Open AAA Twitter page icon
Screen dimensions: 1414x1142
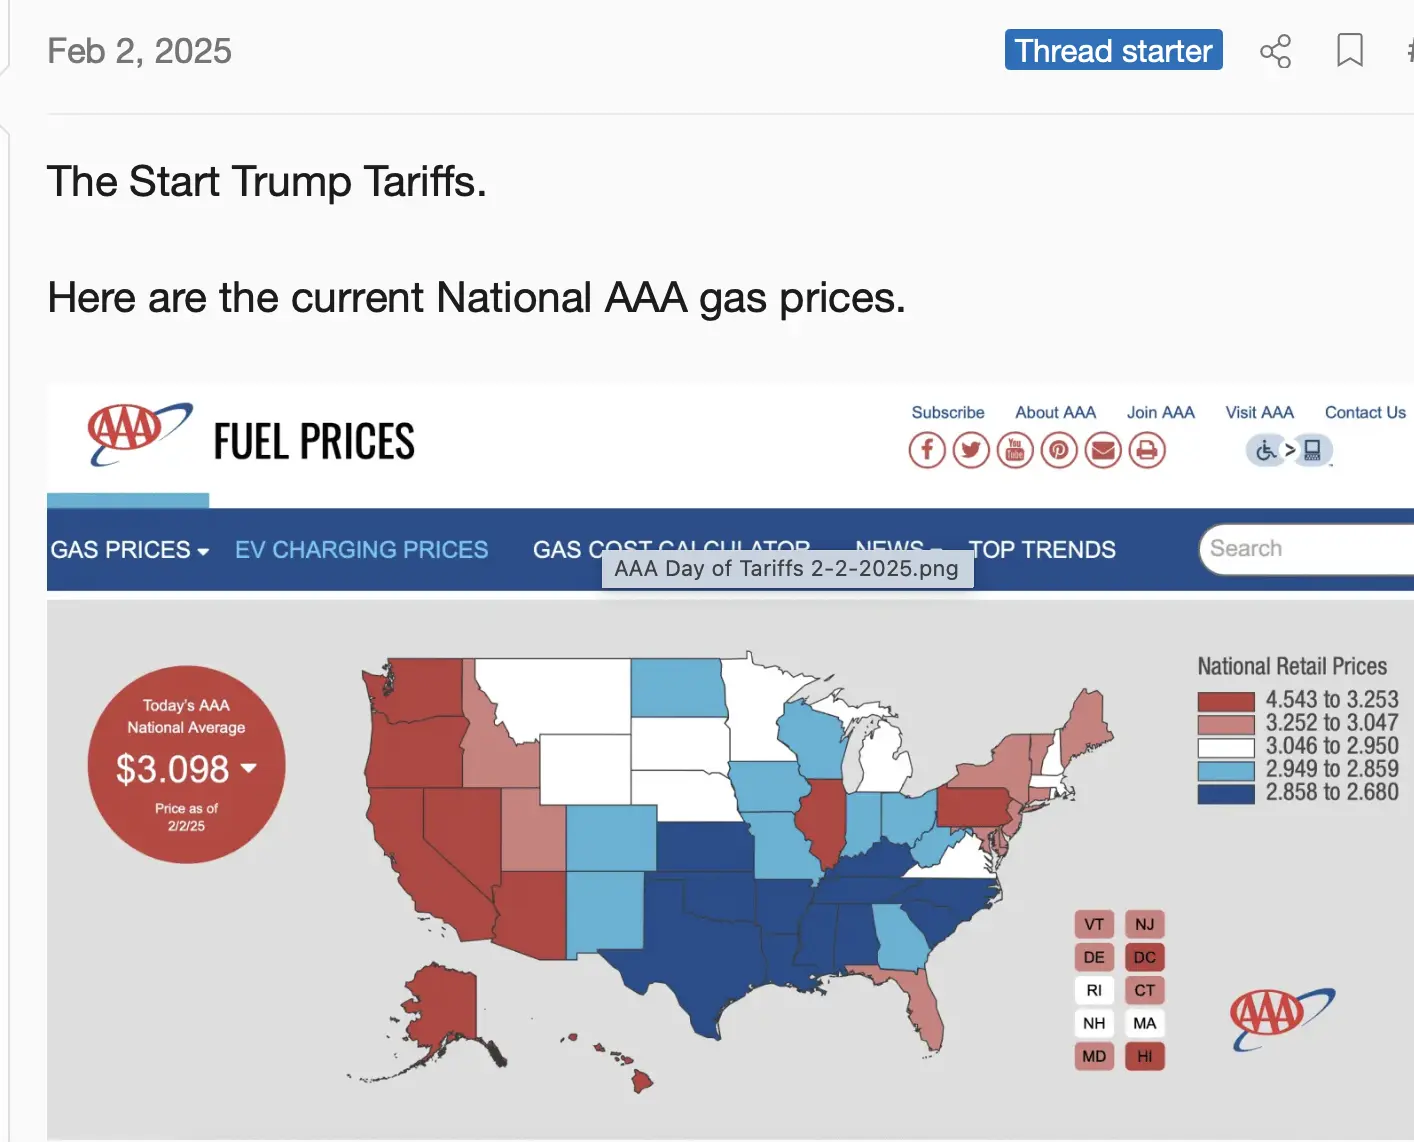coord(971,450)
